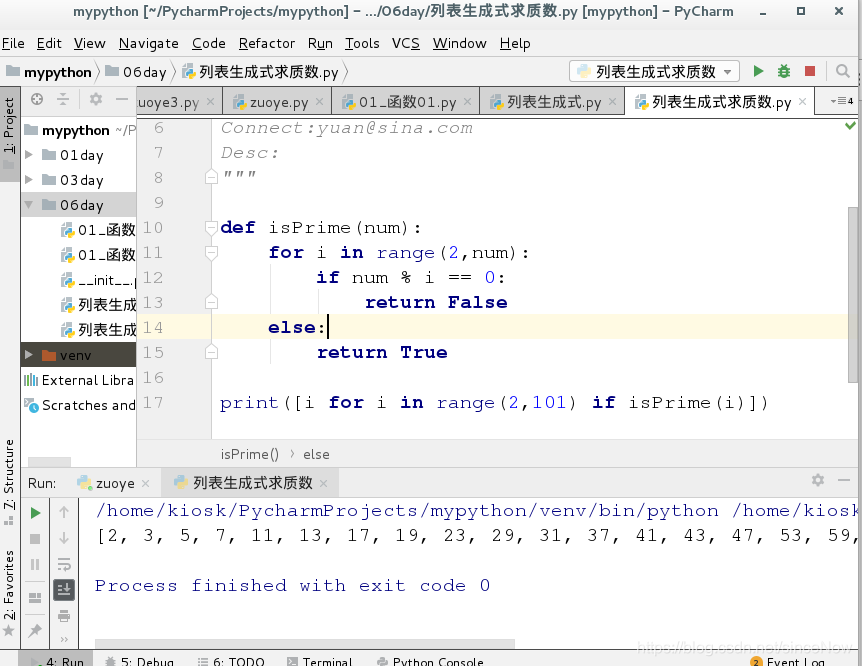This screenshot has height=666, width=862.
Task: Select Scratches and Consoles node
Action: pos(79,405)
